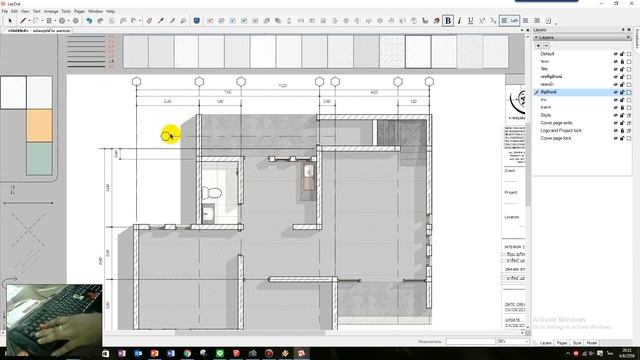The image size is (640, 360).
Task: Select the arrow Select tool
Action: tap(10, 20)
